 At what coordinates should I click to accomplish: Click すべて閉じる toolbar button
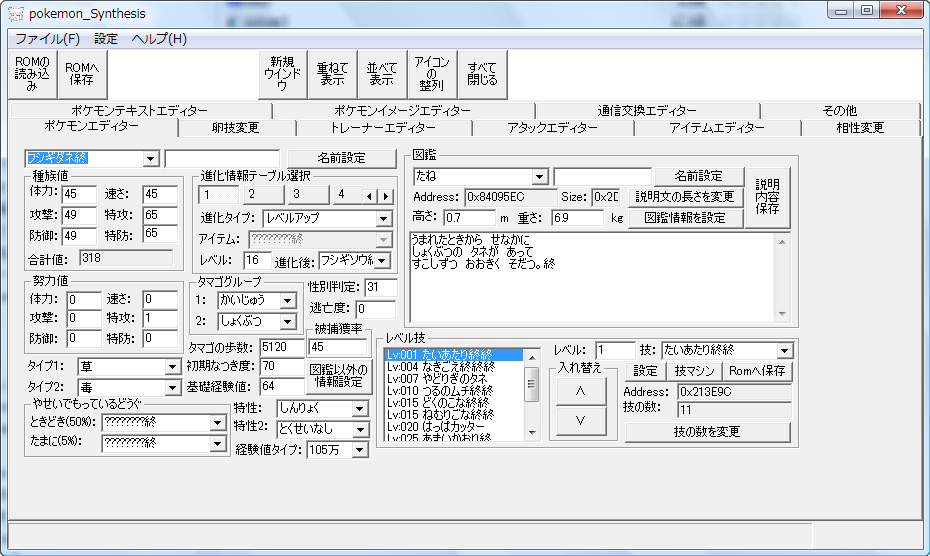click(x=482, y=74)
